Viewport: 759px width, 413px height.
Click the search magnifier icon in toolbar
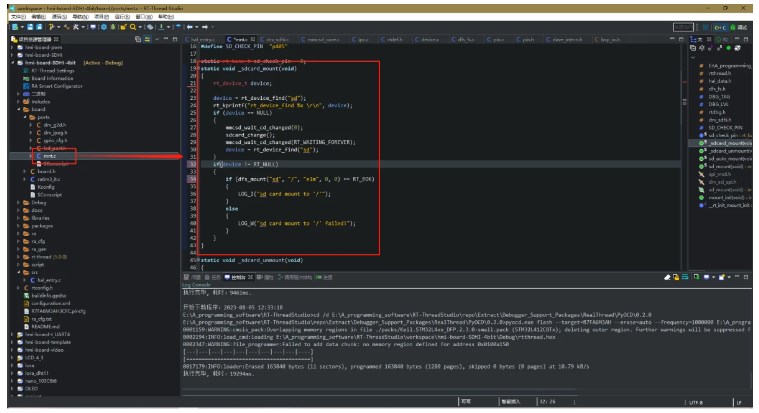133,27
